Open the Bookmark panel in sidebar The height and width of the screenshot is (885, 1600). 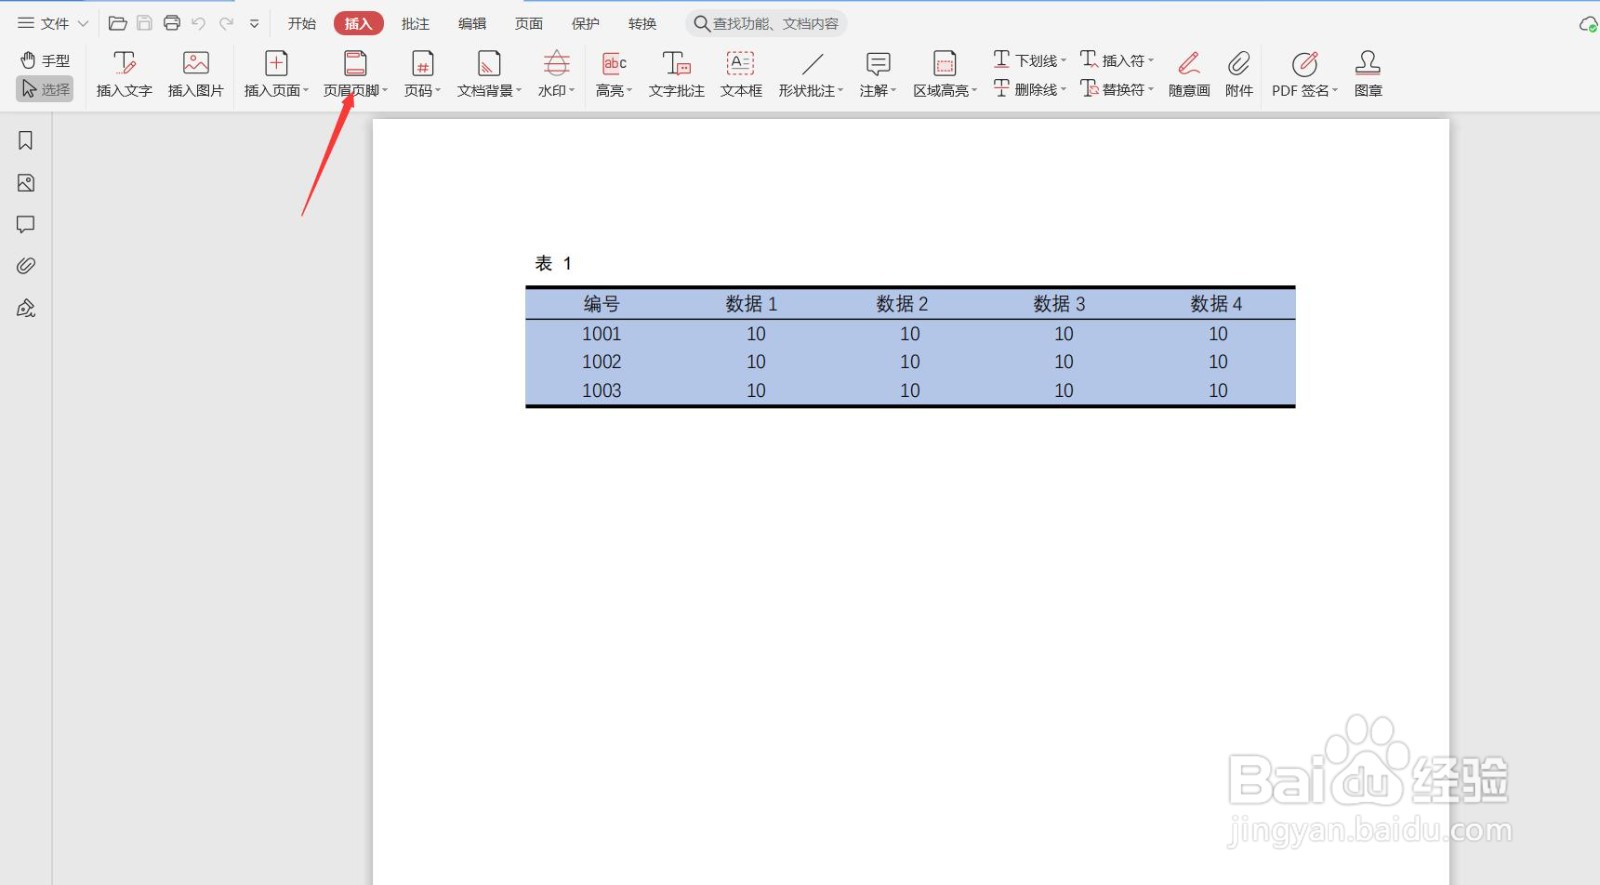pos(26,141)
